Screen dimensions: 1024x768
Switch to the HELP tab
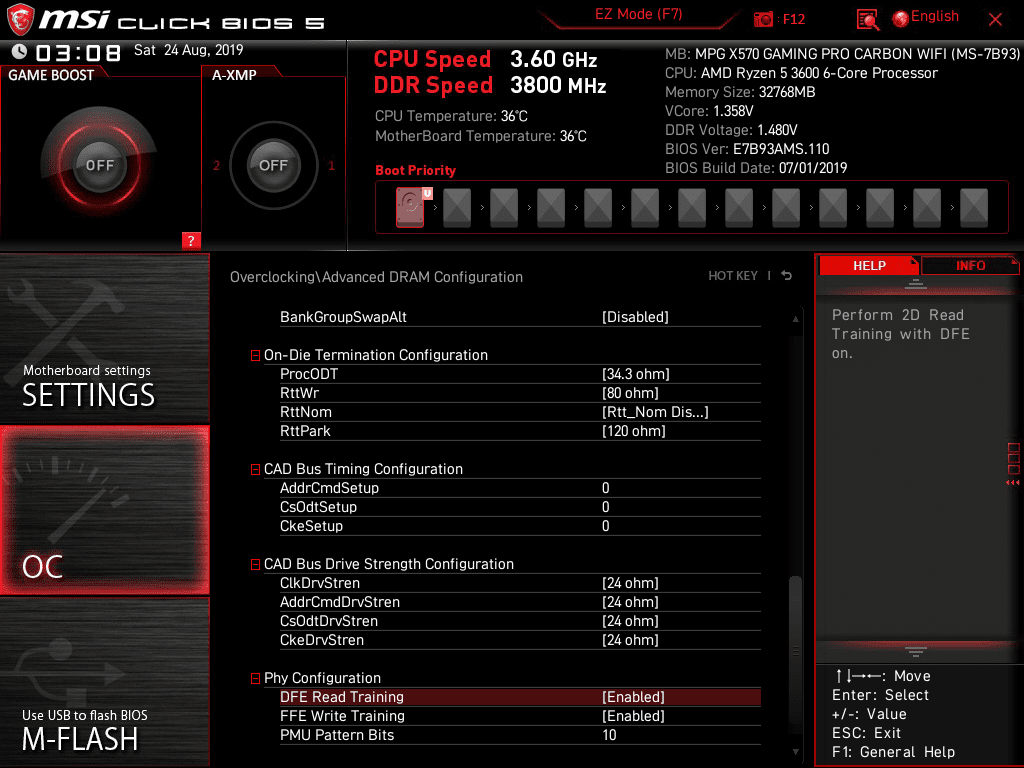click(869, 265)
